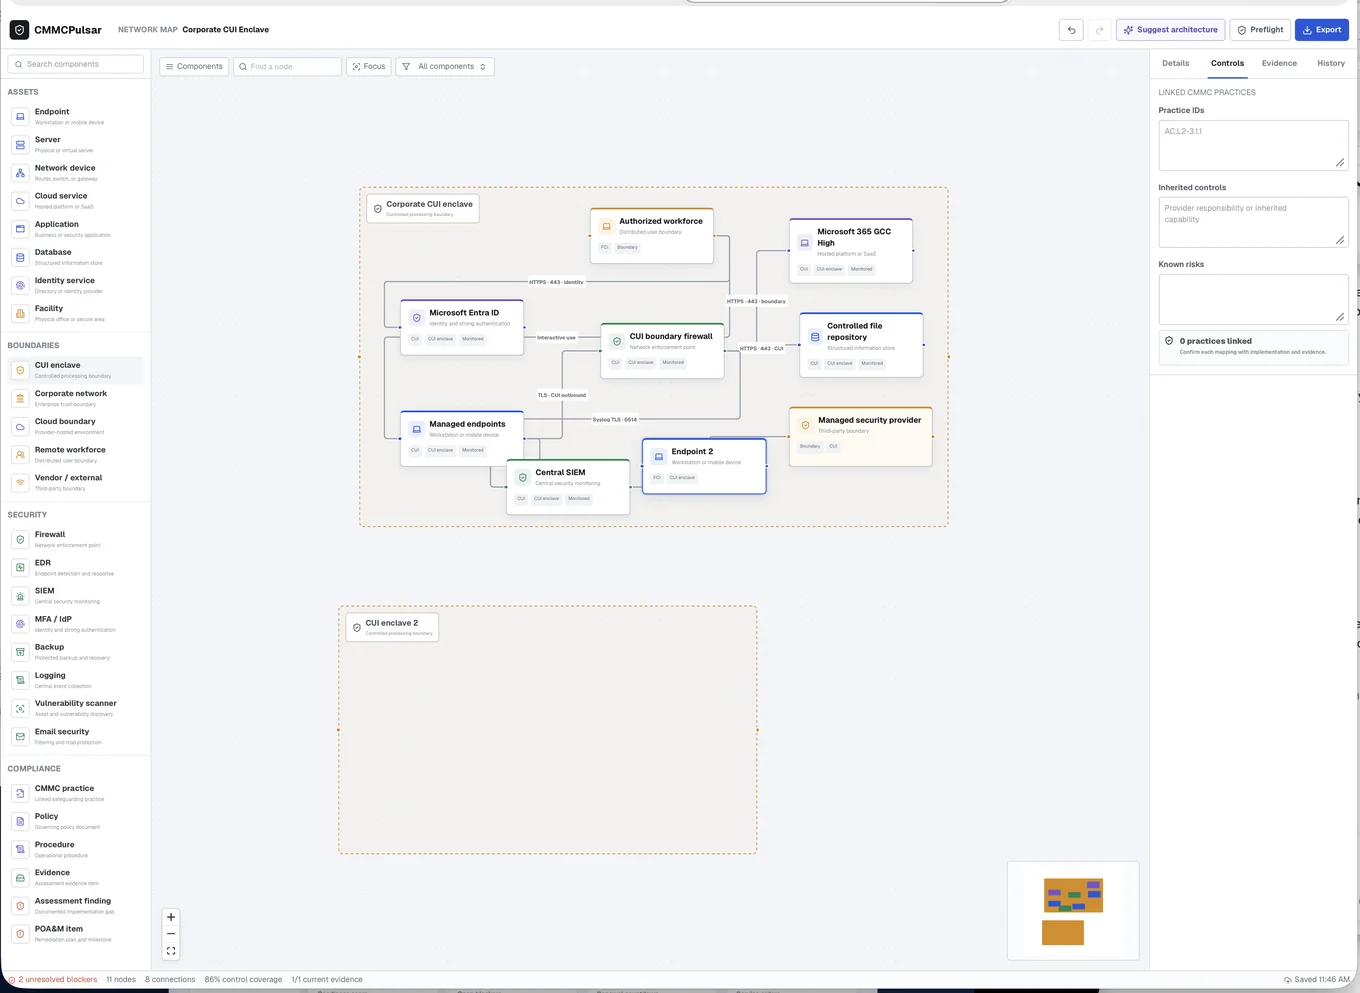This screenshot has height=993, width=1360.
Task: Select the Email security icon
Action: pos(20,736)
